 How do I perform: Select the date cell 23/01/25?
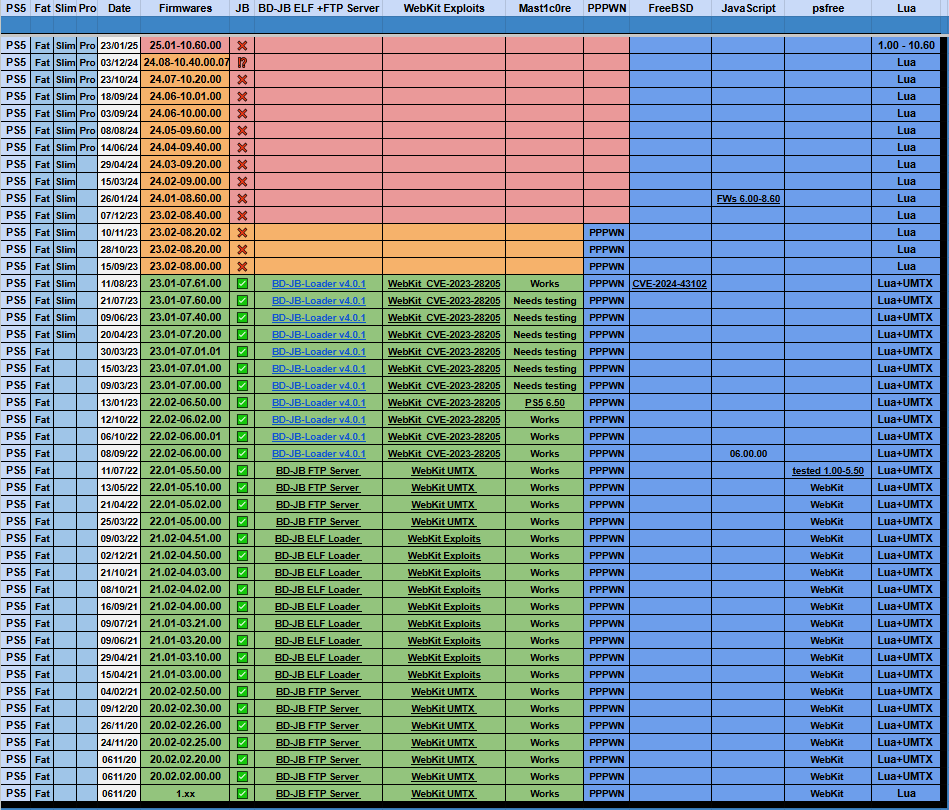(x=119, y=45)
